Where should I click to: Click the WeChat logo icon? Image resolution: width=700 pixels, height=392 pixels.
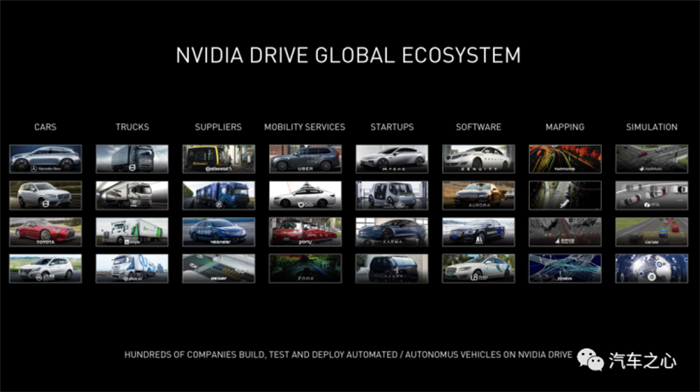[590, 360]
